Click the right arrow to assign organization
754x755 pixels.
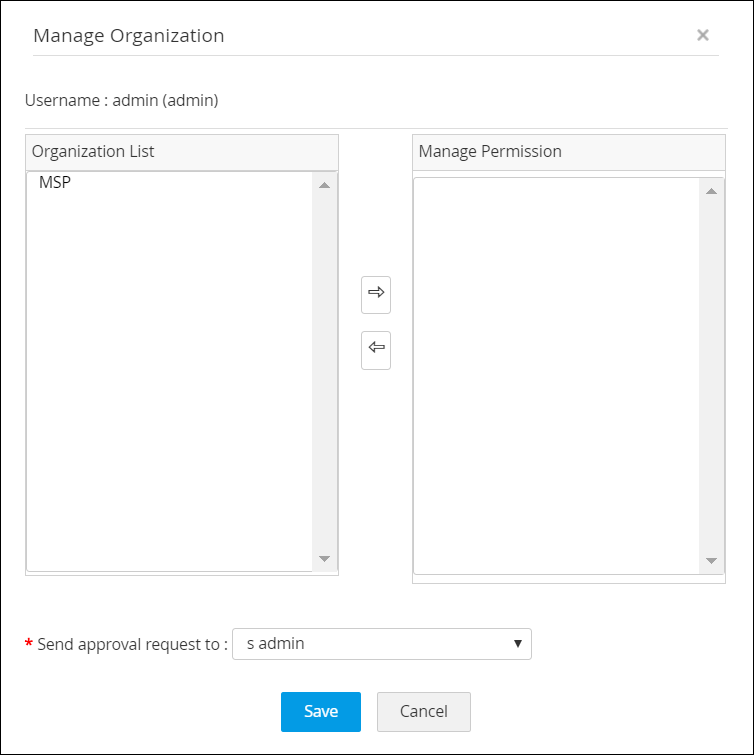(376, 294)
